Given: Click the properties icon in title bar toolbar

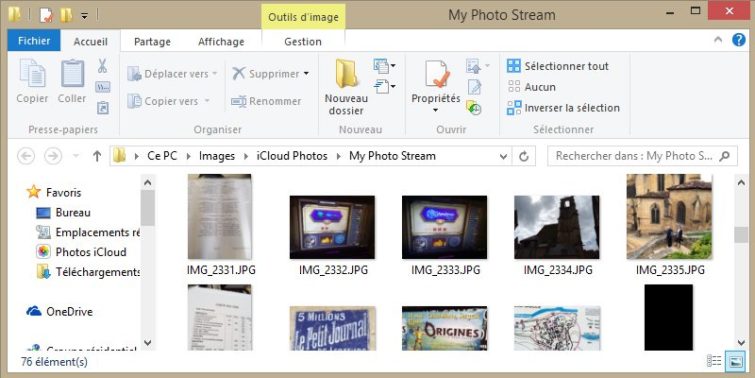Looking at the screenshot, I should point(46,15).
